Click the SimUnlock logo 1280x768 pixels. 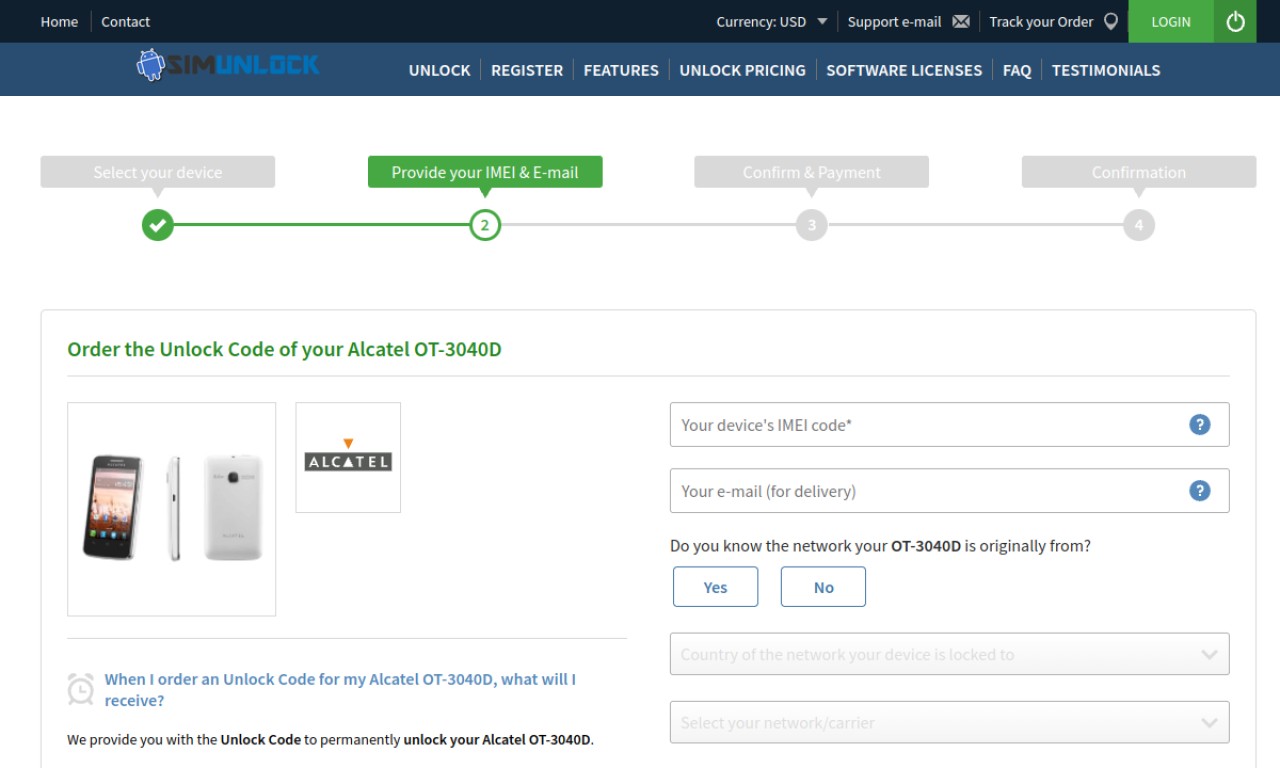pyautogui.click(x=228, y=66)
